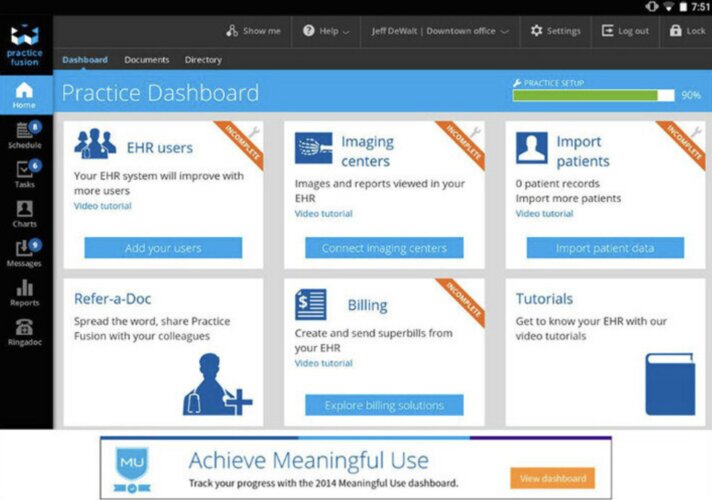Viewport: 712px width, 500px height.
Task: Click the Import patients person icon
Action: tap(532, 148)
